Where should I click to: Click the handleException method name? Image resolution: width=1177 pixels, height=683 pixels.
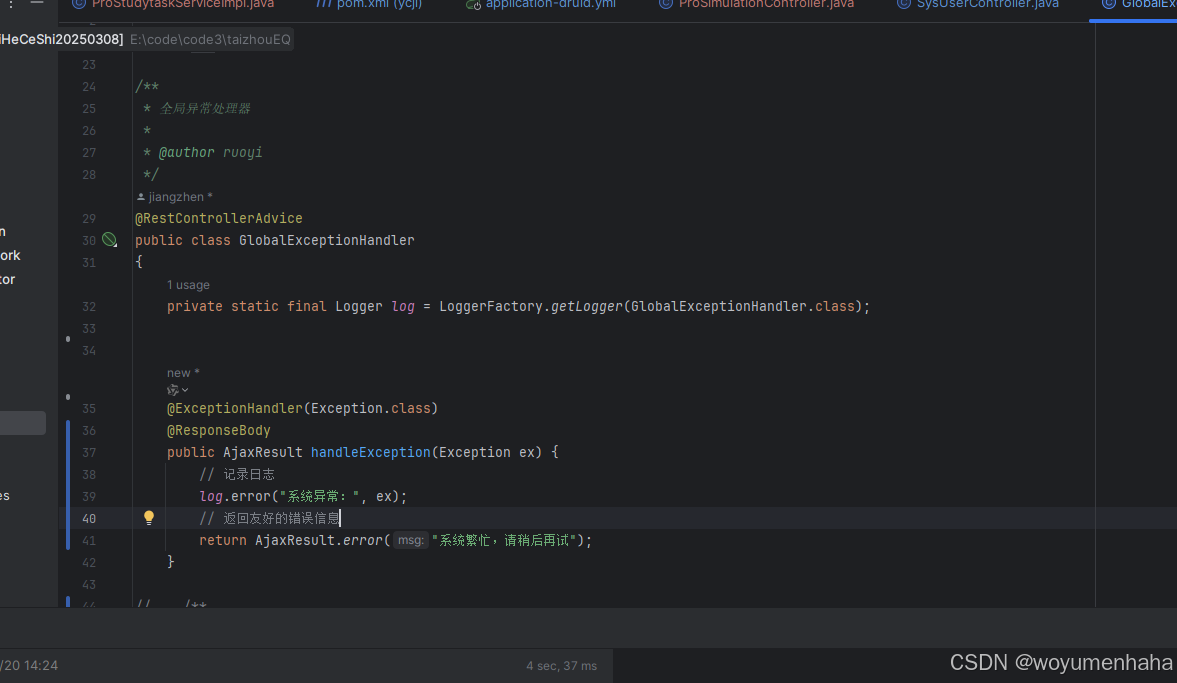point(371,453)
